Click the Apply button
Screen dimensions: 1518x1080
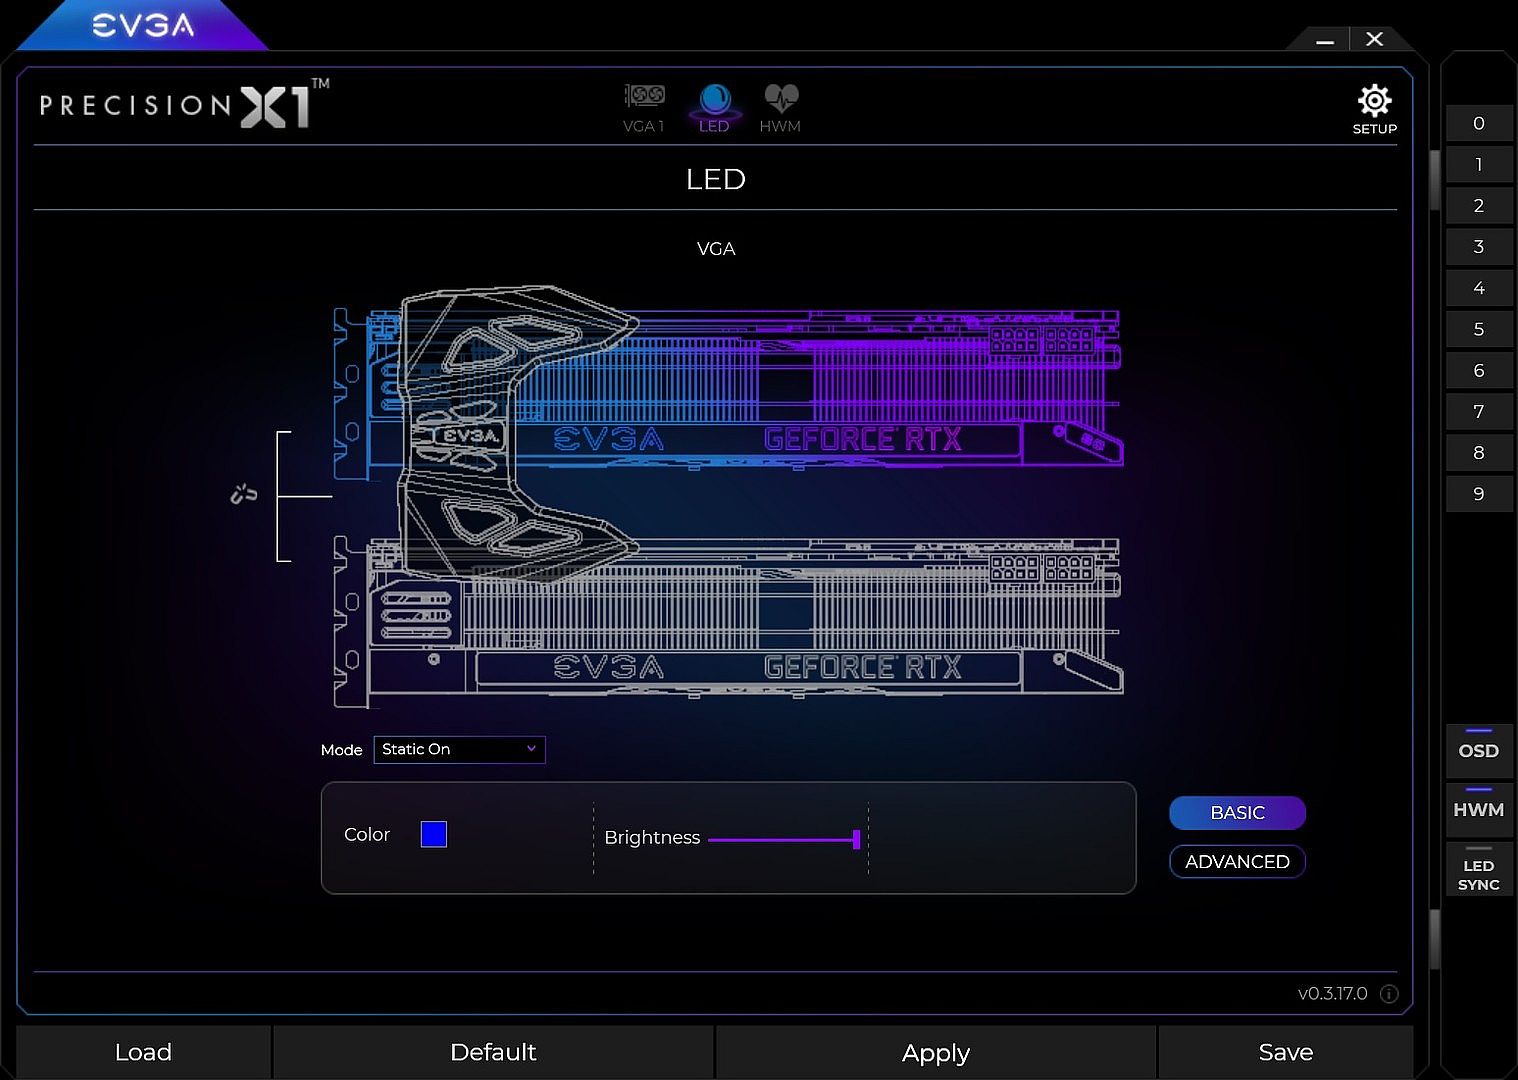tap(936, 1052)
